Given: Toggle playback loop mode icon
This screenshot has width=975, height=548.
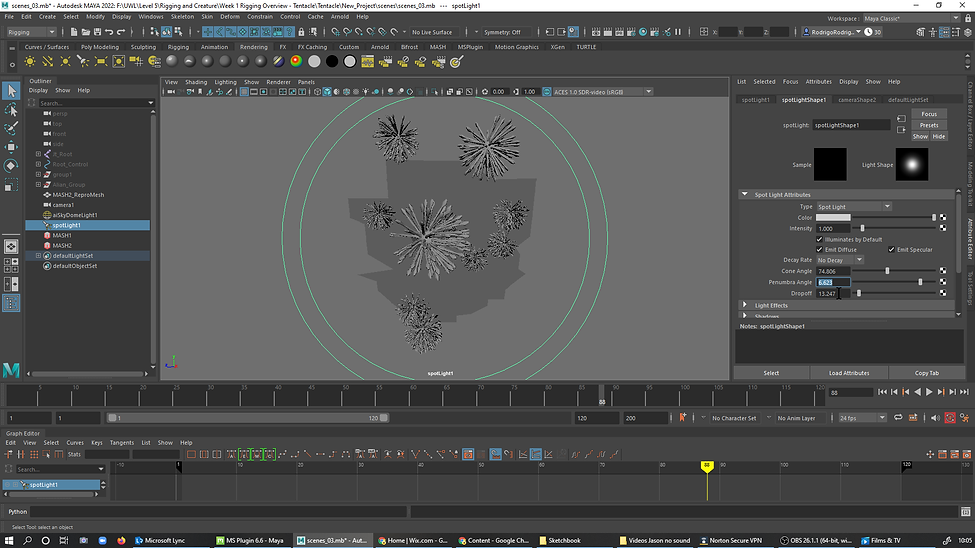Looking at the screenshot, I should (x=898, y=418).
